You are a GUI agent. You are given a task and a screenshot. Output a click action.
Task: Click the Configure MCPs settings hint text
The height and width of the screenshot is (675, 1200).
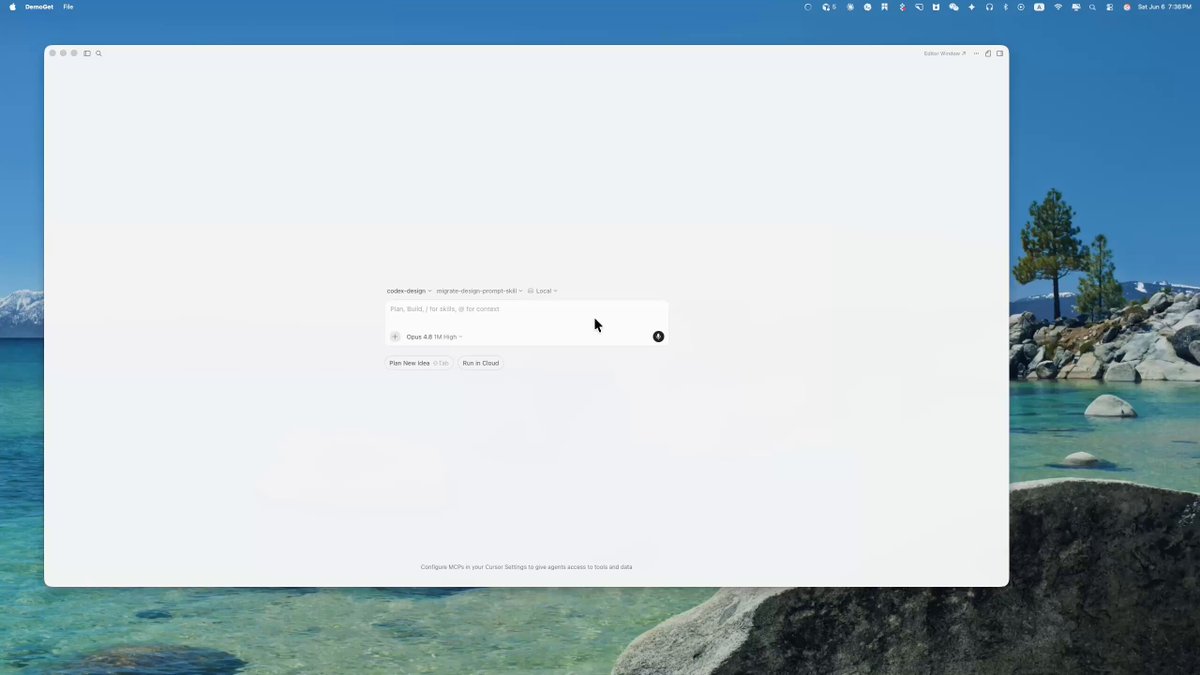point(526,567)
